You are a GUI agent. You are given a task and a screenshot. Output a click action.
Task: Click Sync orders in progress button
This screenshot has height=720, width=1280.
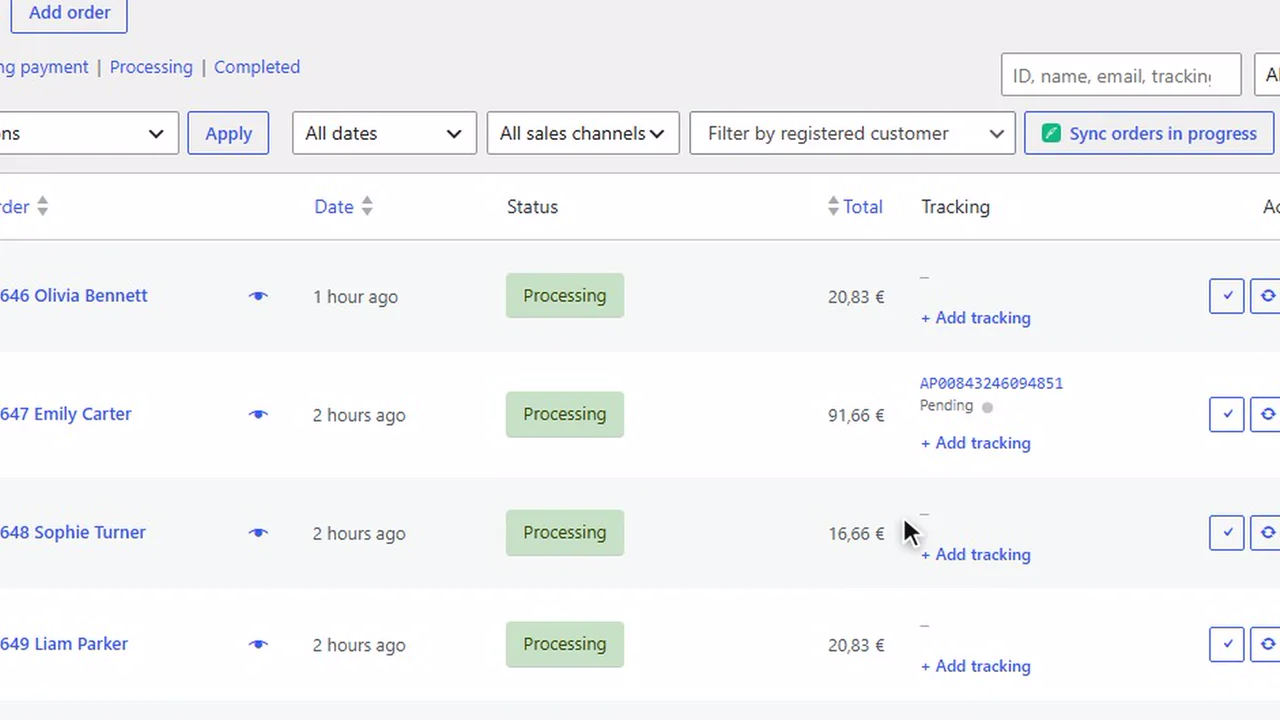[x=1149, y=133]
